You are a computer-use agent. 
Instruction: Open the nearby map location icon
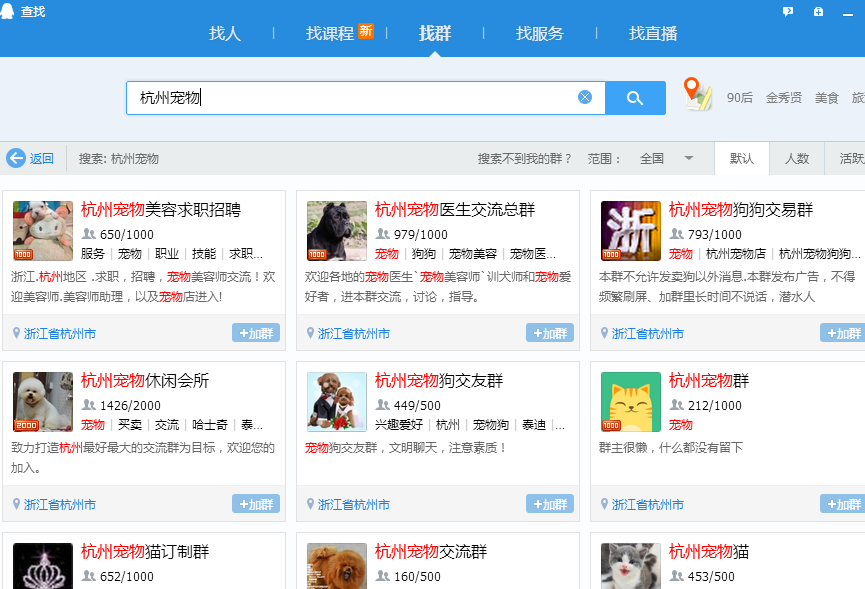point(697,94)
